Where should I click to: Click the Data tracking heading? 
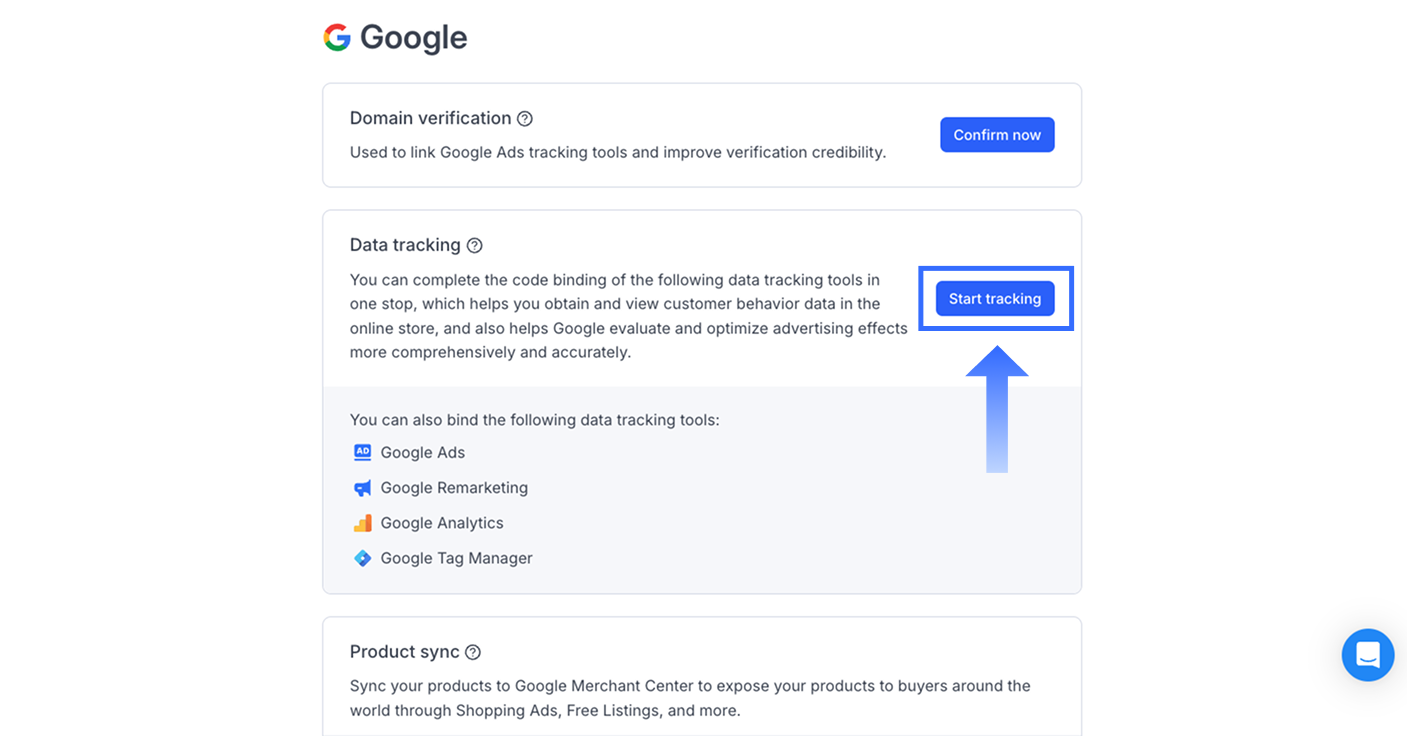tap(405, 245)
